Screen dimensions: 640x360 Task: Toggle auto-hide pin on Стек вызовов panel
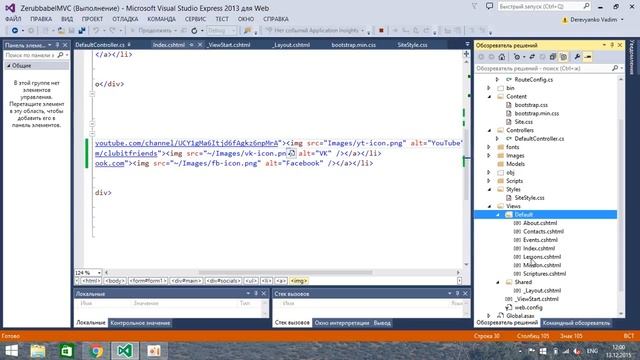[x=457, y=293]
